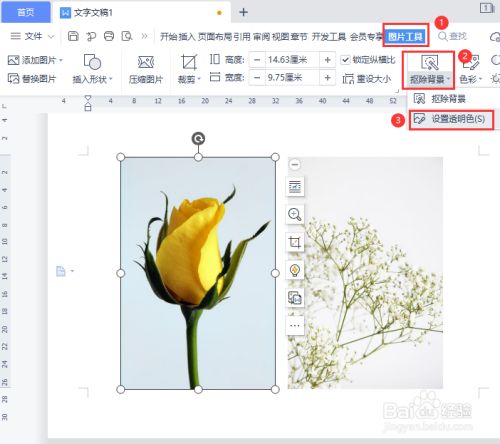Click the zoom magnifier icon beside image

pyautogui.click(x=295, y=214)
